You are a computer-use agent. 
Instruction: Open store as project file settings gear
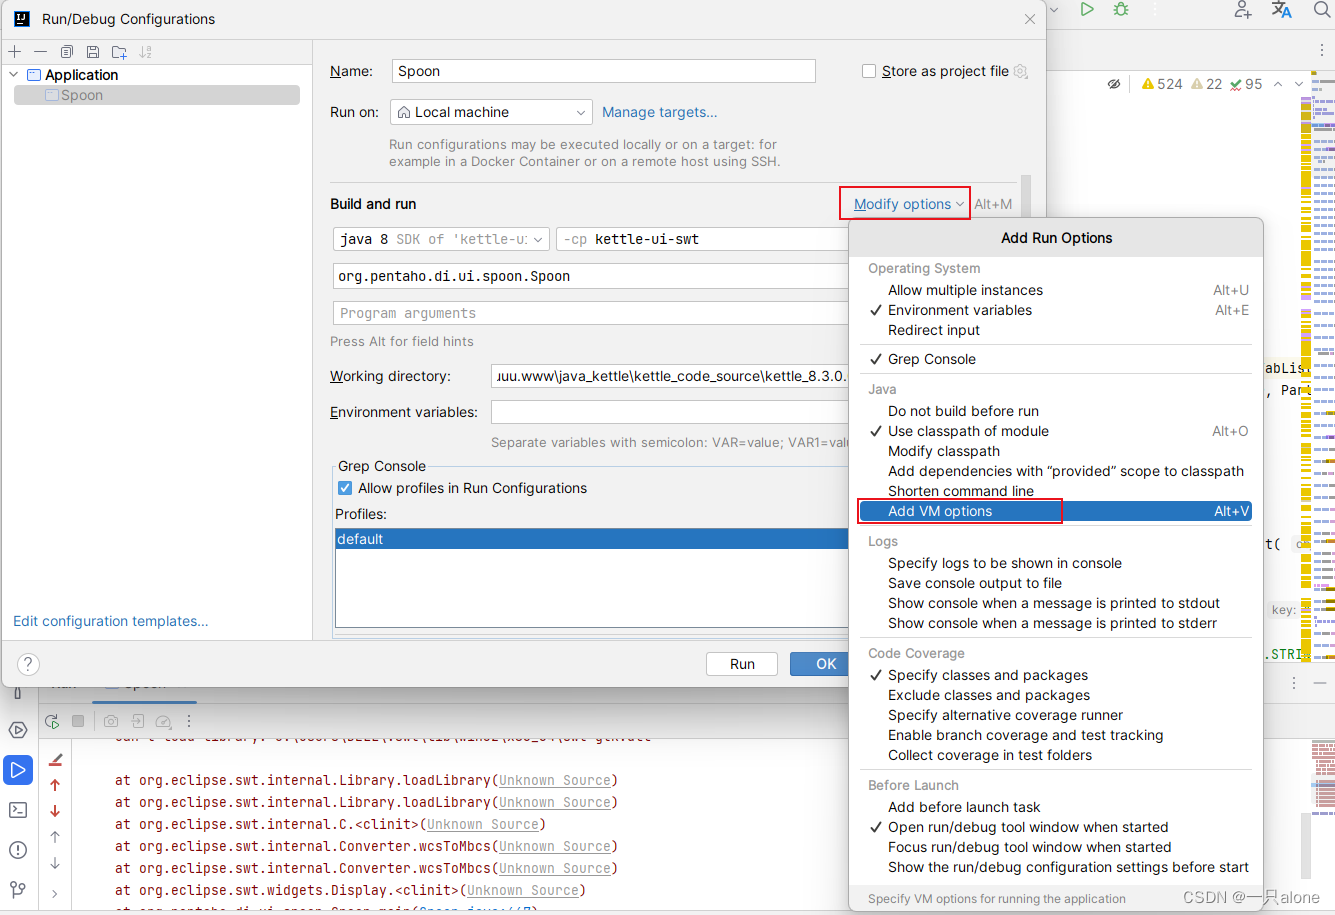coord(1021,71)
